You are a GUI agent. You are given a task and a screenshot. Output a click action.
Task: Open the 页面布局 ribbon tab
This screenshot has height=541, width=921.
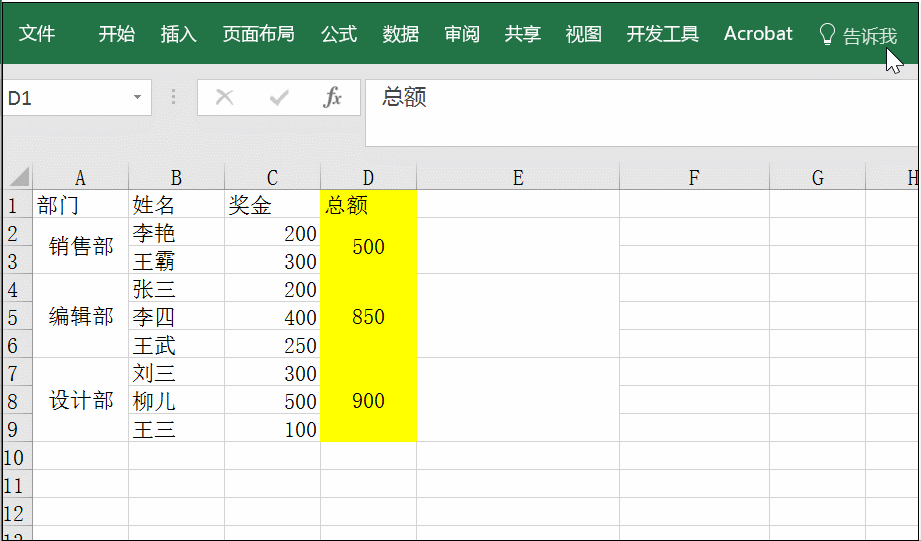(258, 33)
